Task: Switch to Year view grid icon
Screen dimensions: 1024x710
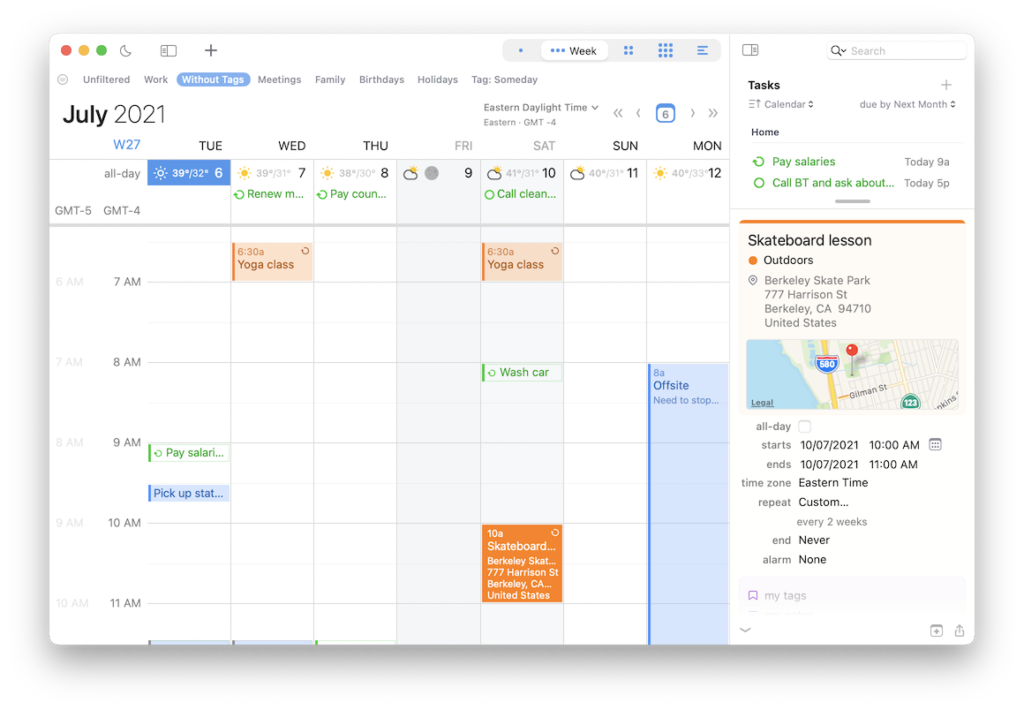Action: coord(665,50)
